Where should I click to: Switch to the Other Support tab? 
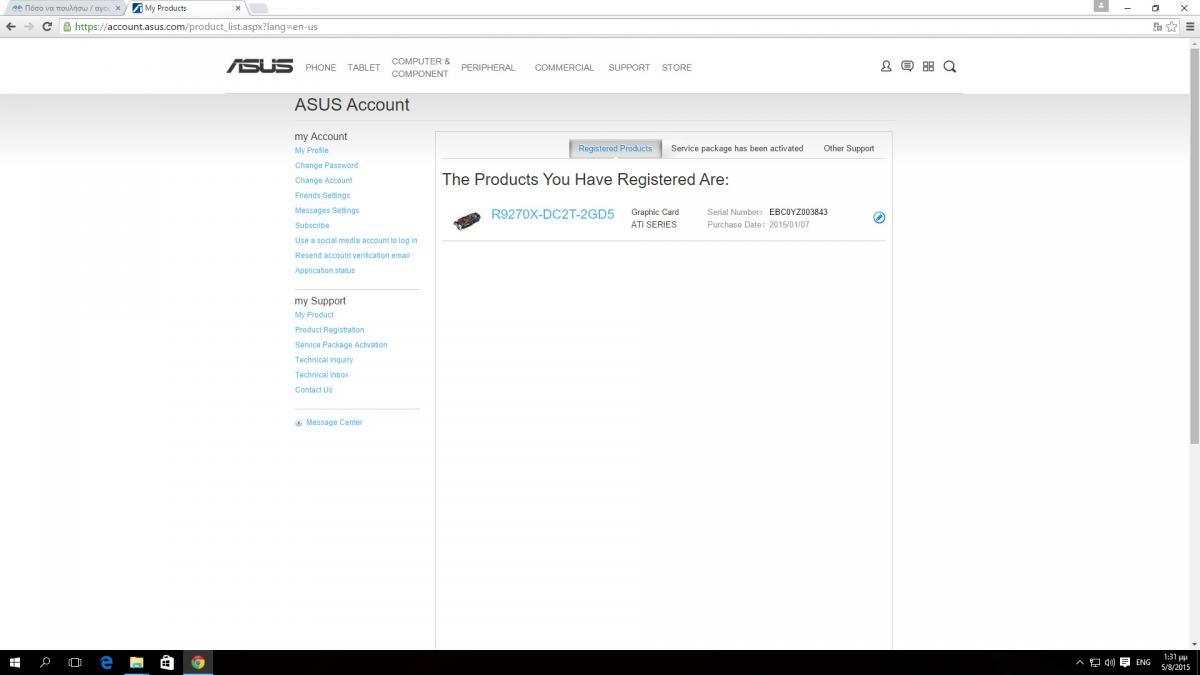849,149
